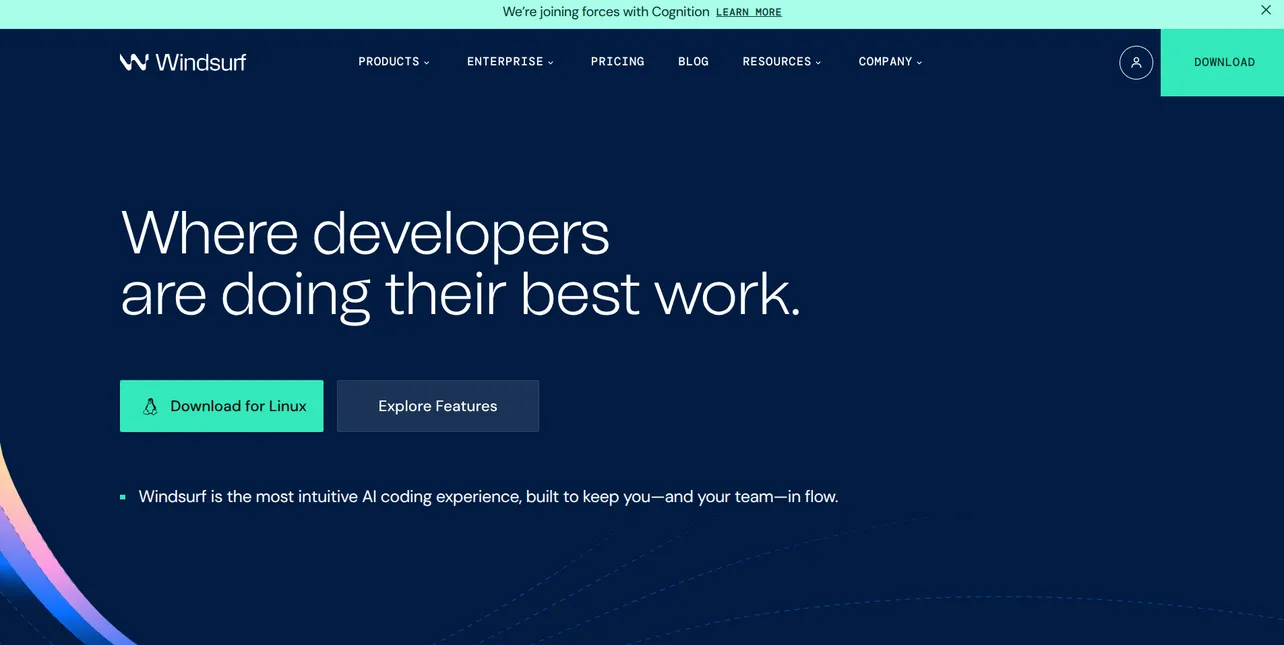Click the teal bullet square before tagline

tap(123, 497)
